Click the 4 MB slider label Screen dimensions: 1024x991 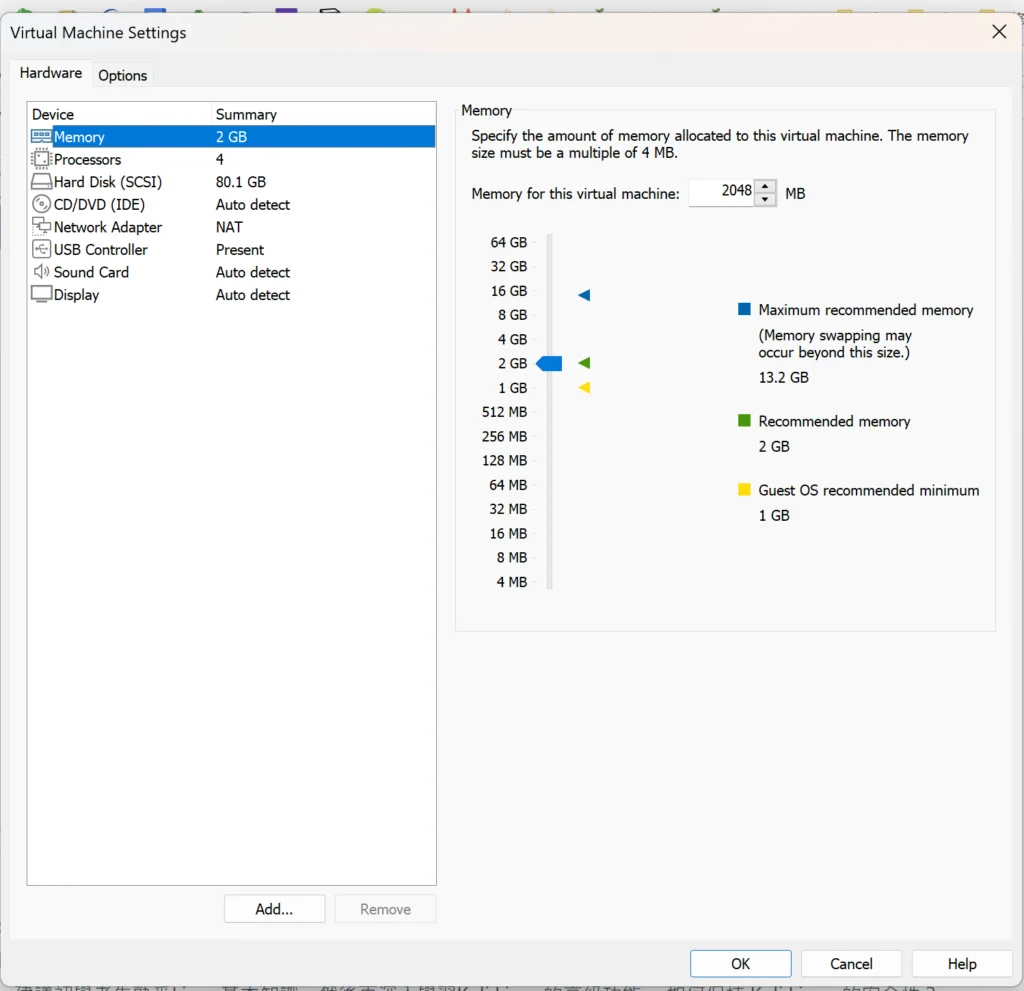click(x=512, y=582)
